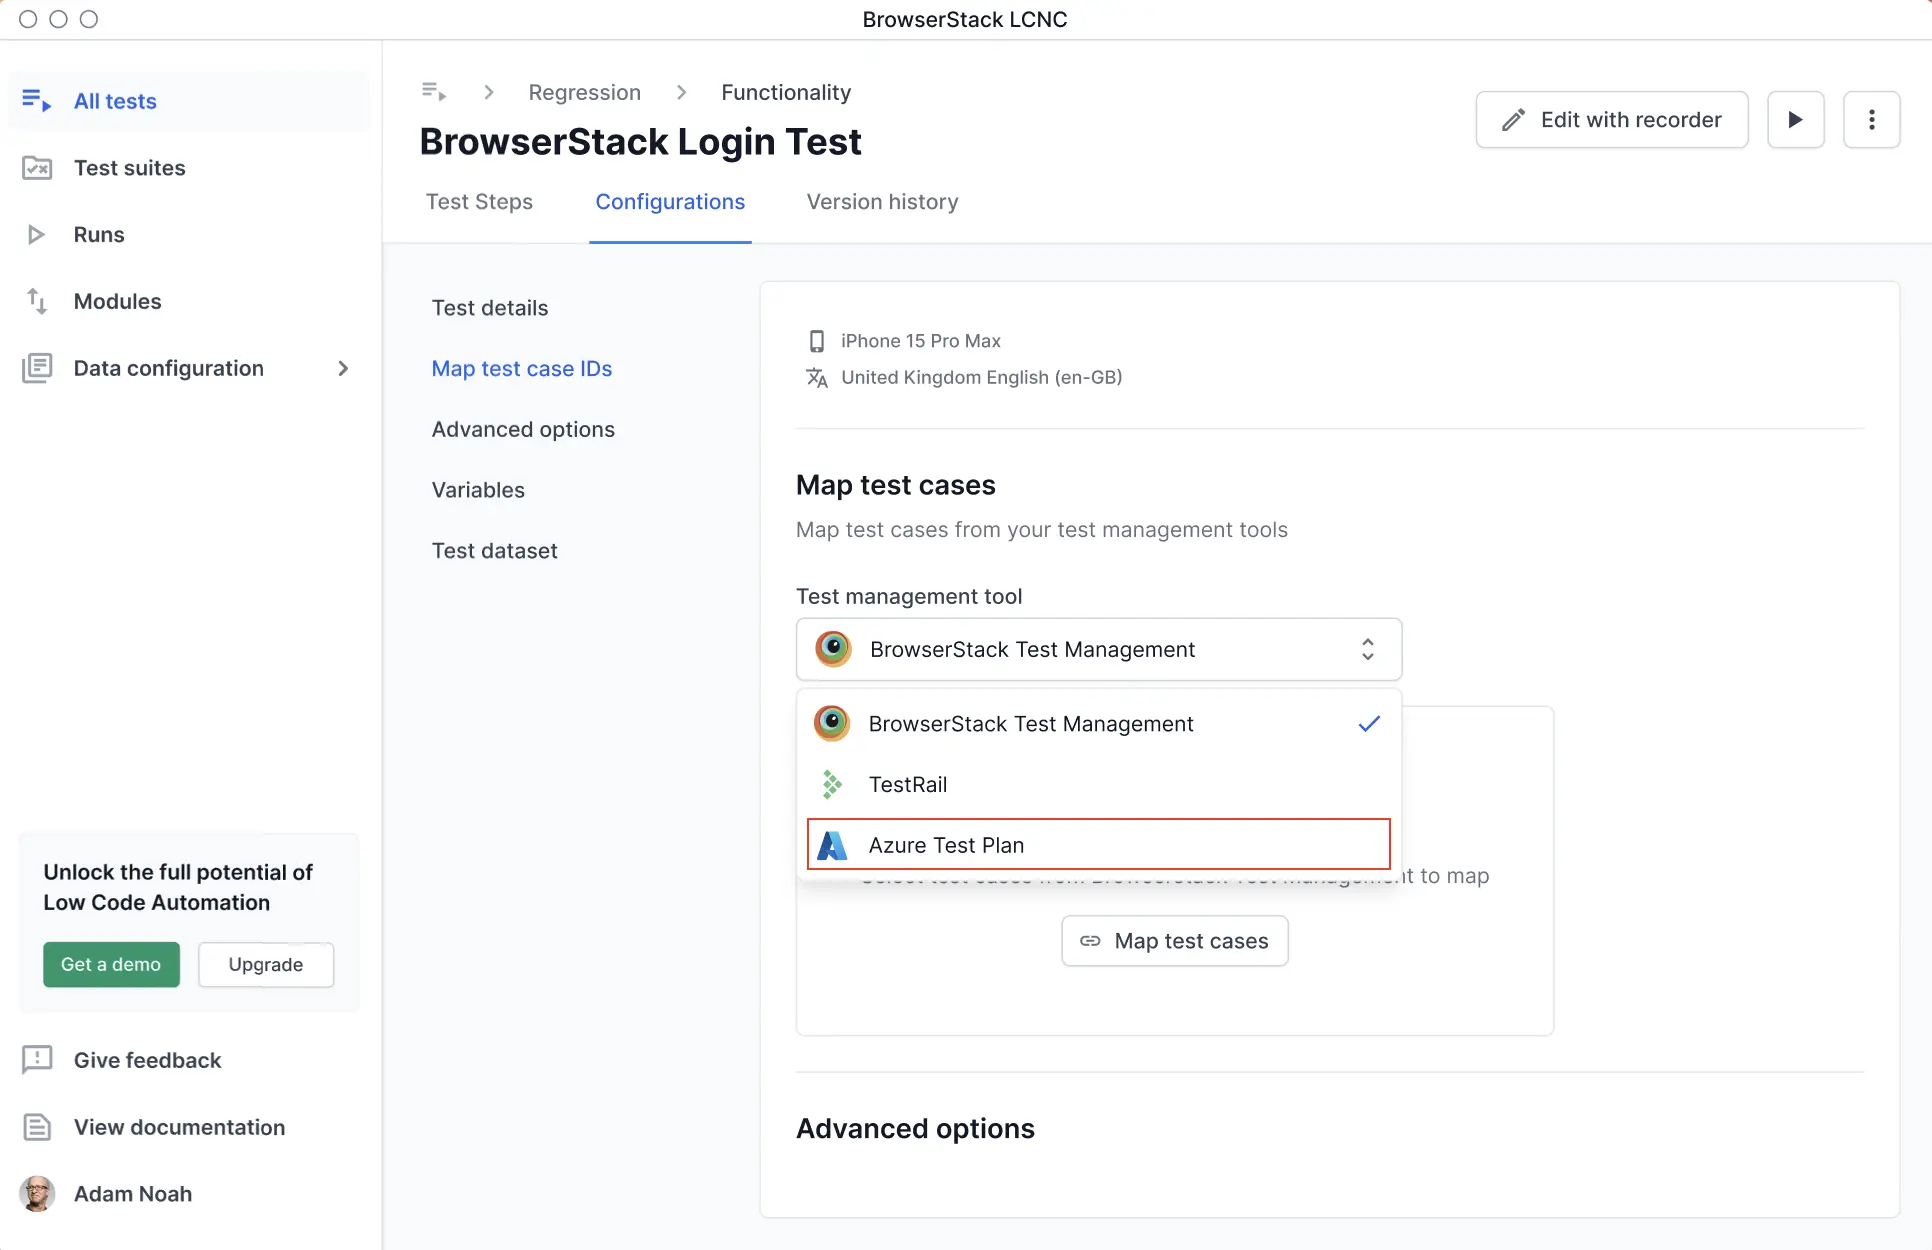Open the Test Steps tab

click(x=479, y=202)
